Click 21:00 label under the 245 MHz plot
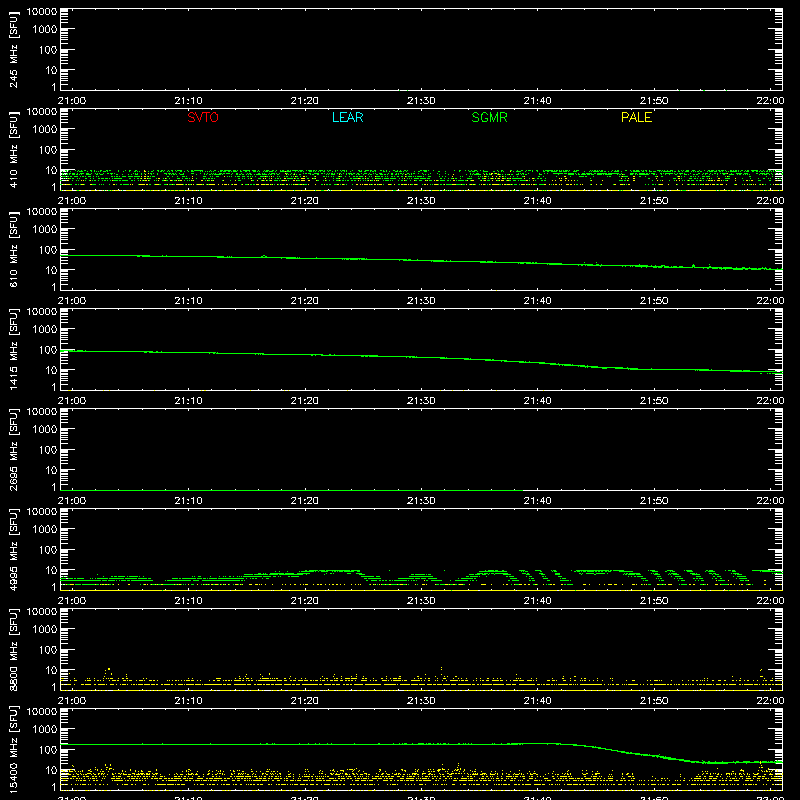Screen dimensions: 800x800 (72, 101)
